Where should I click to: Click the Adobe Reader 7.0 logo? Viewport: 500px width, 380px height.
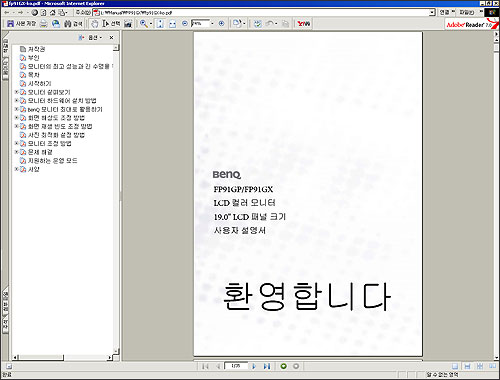coord(471,24)
